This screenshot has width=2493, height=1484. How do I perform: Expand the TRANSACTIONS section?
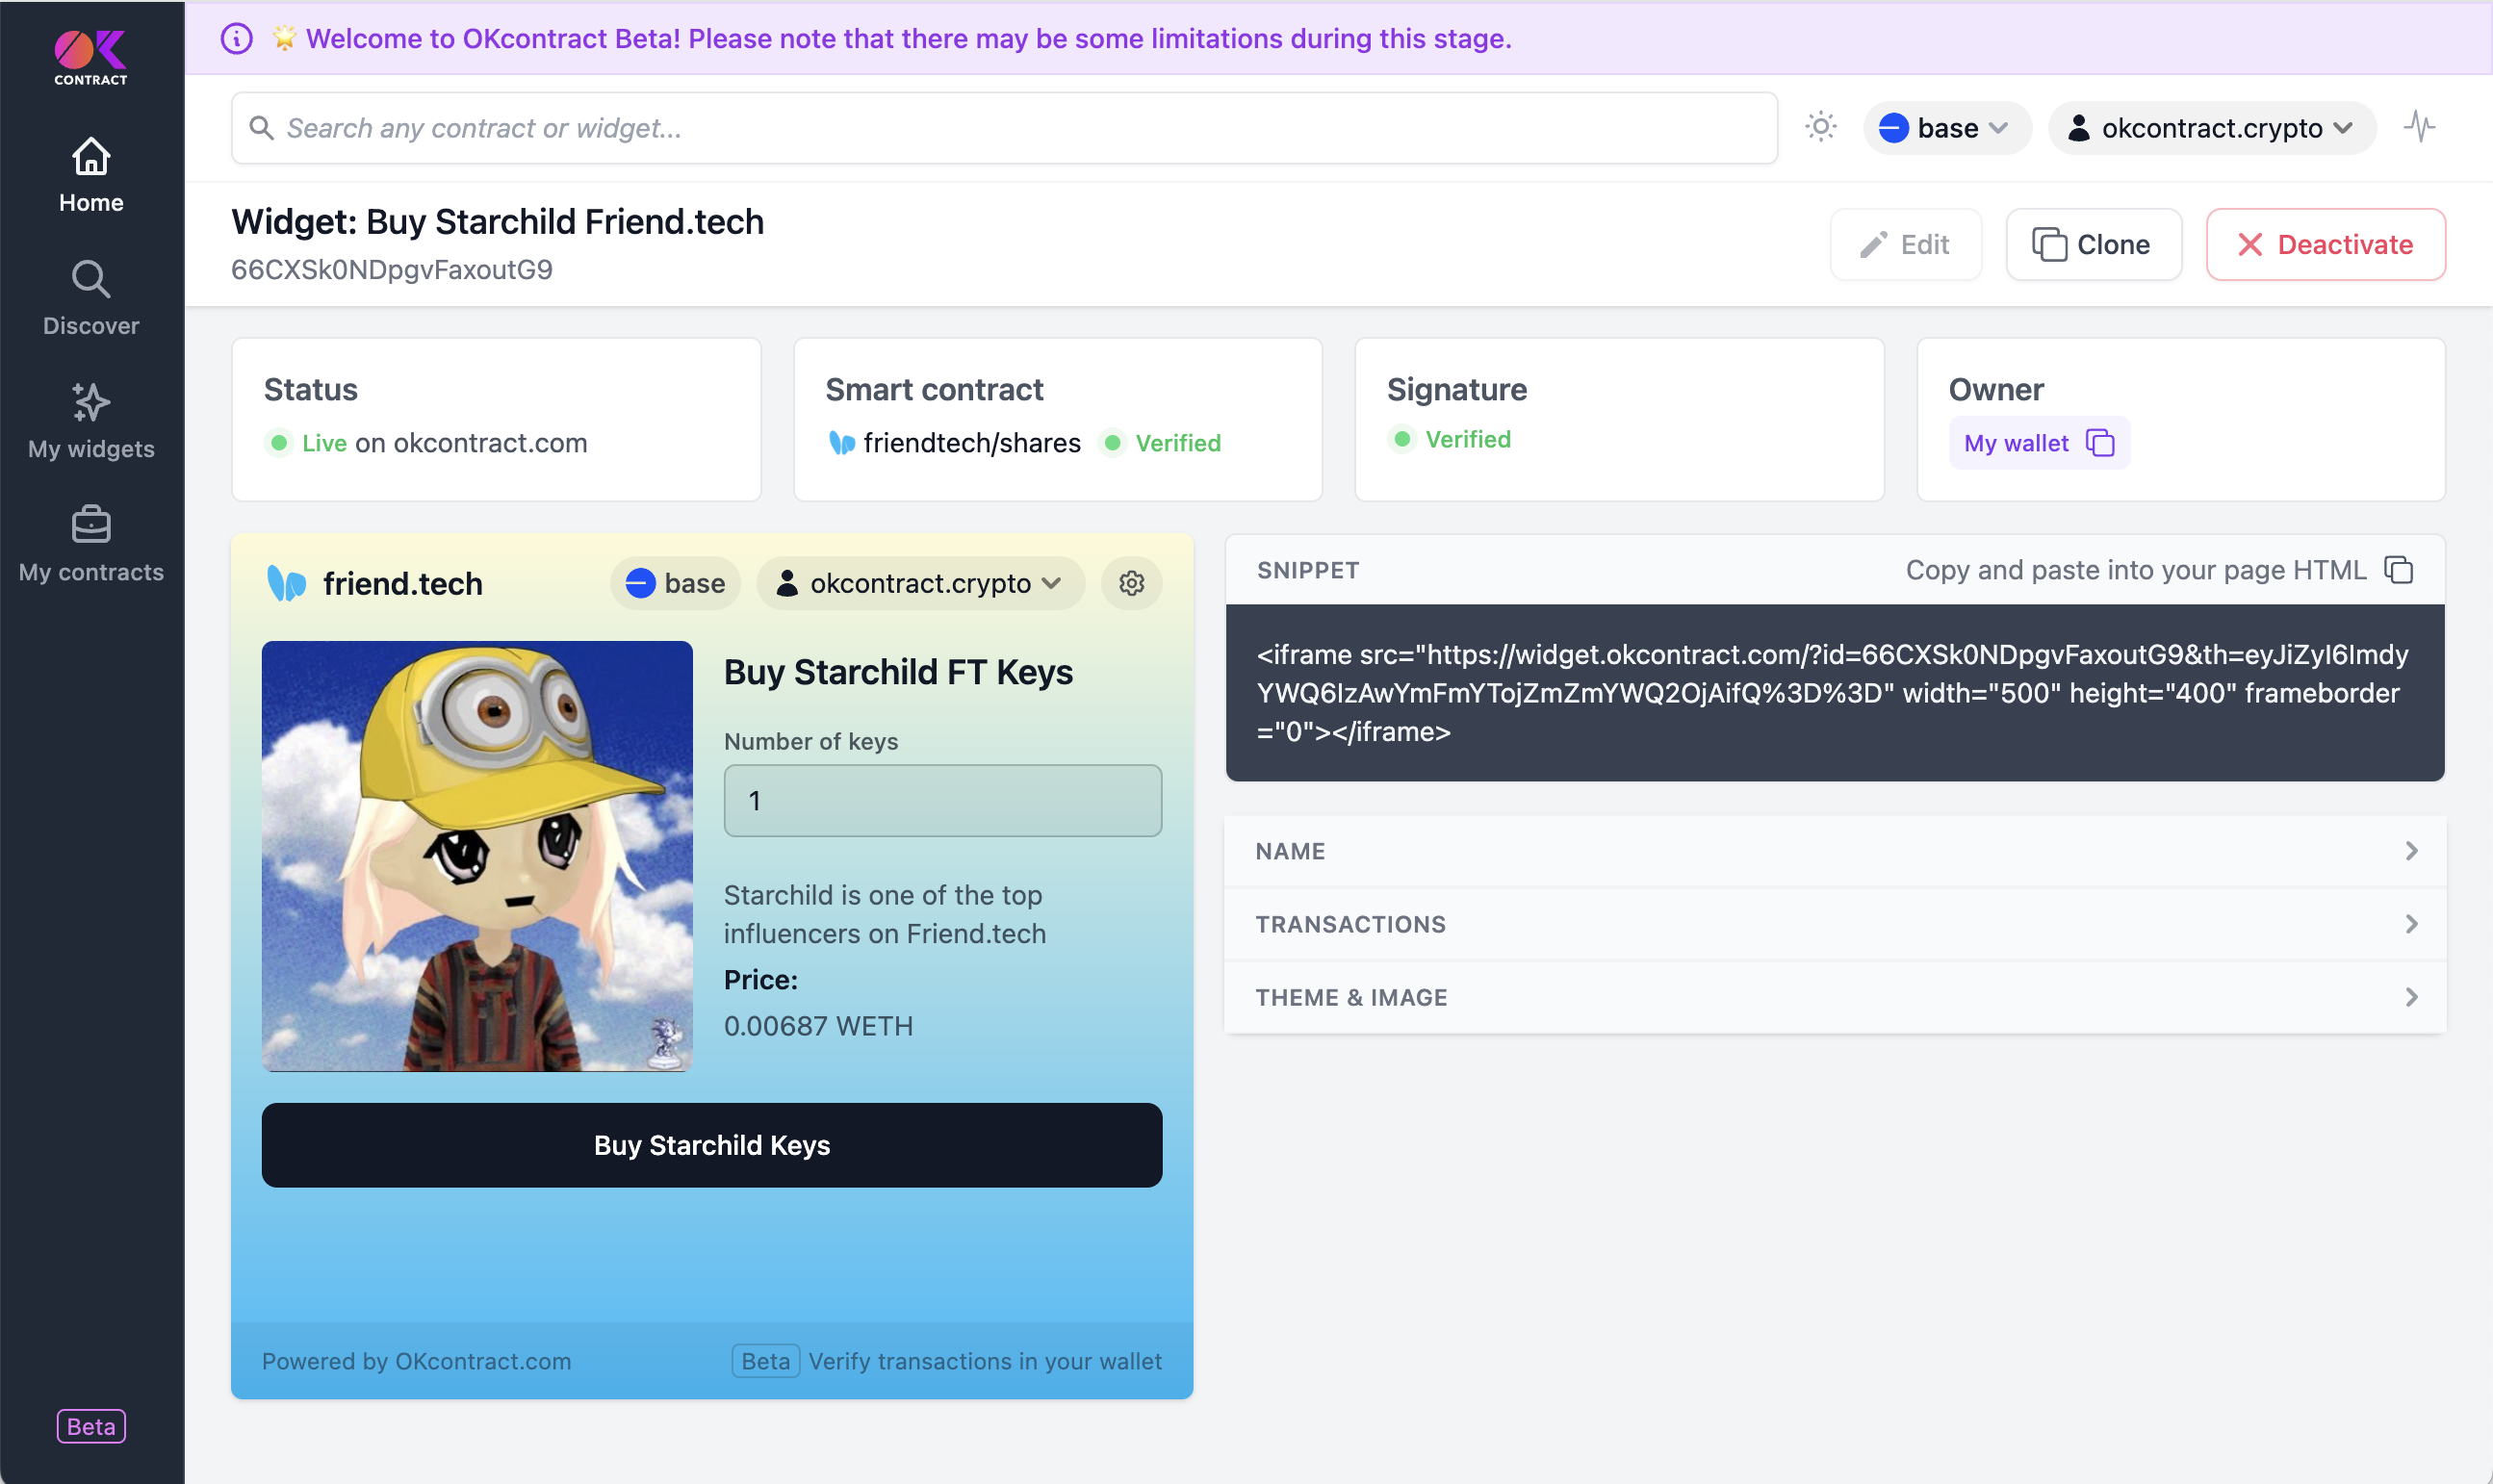[1834, 924]
